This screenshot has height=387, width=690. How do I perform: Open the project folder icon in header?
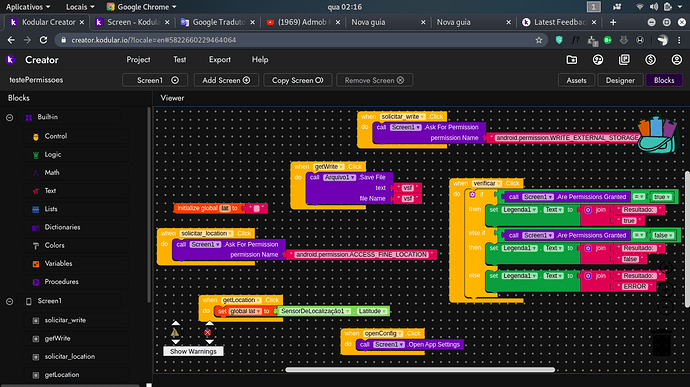click(x=572, y=60)
